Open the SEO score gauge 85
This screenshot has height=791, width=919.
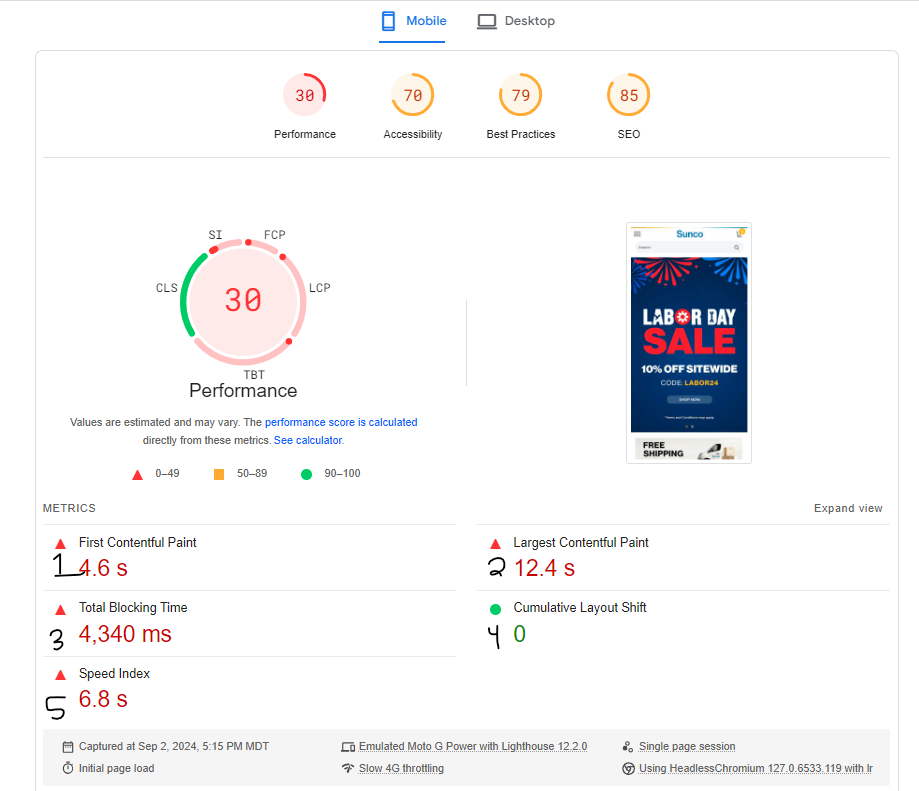click(x=628, y=95)
